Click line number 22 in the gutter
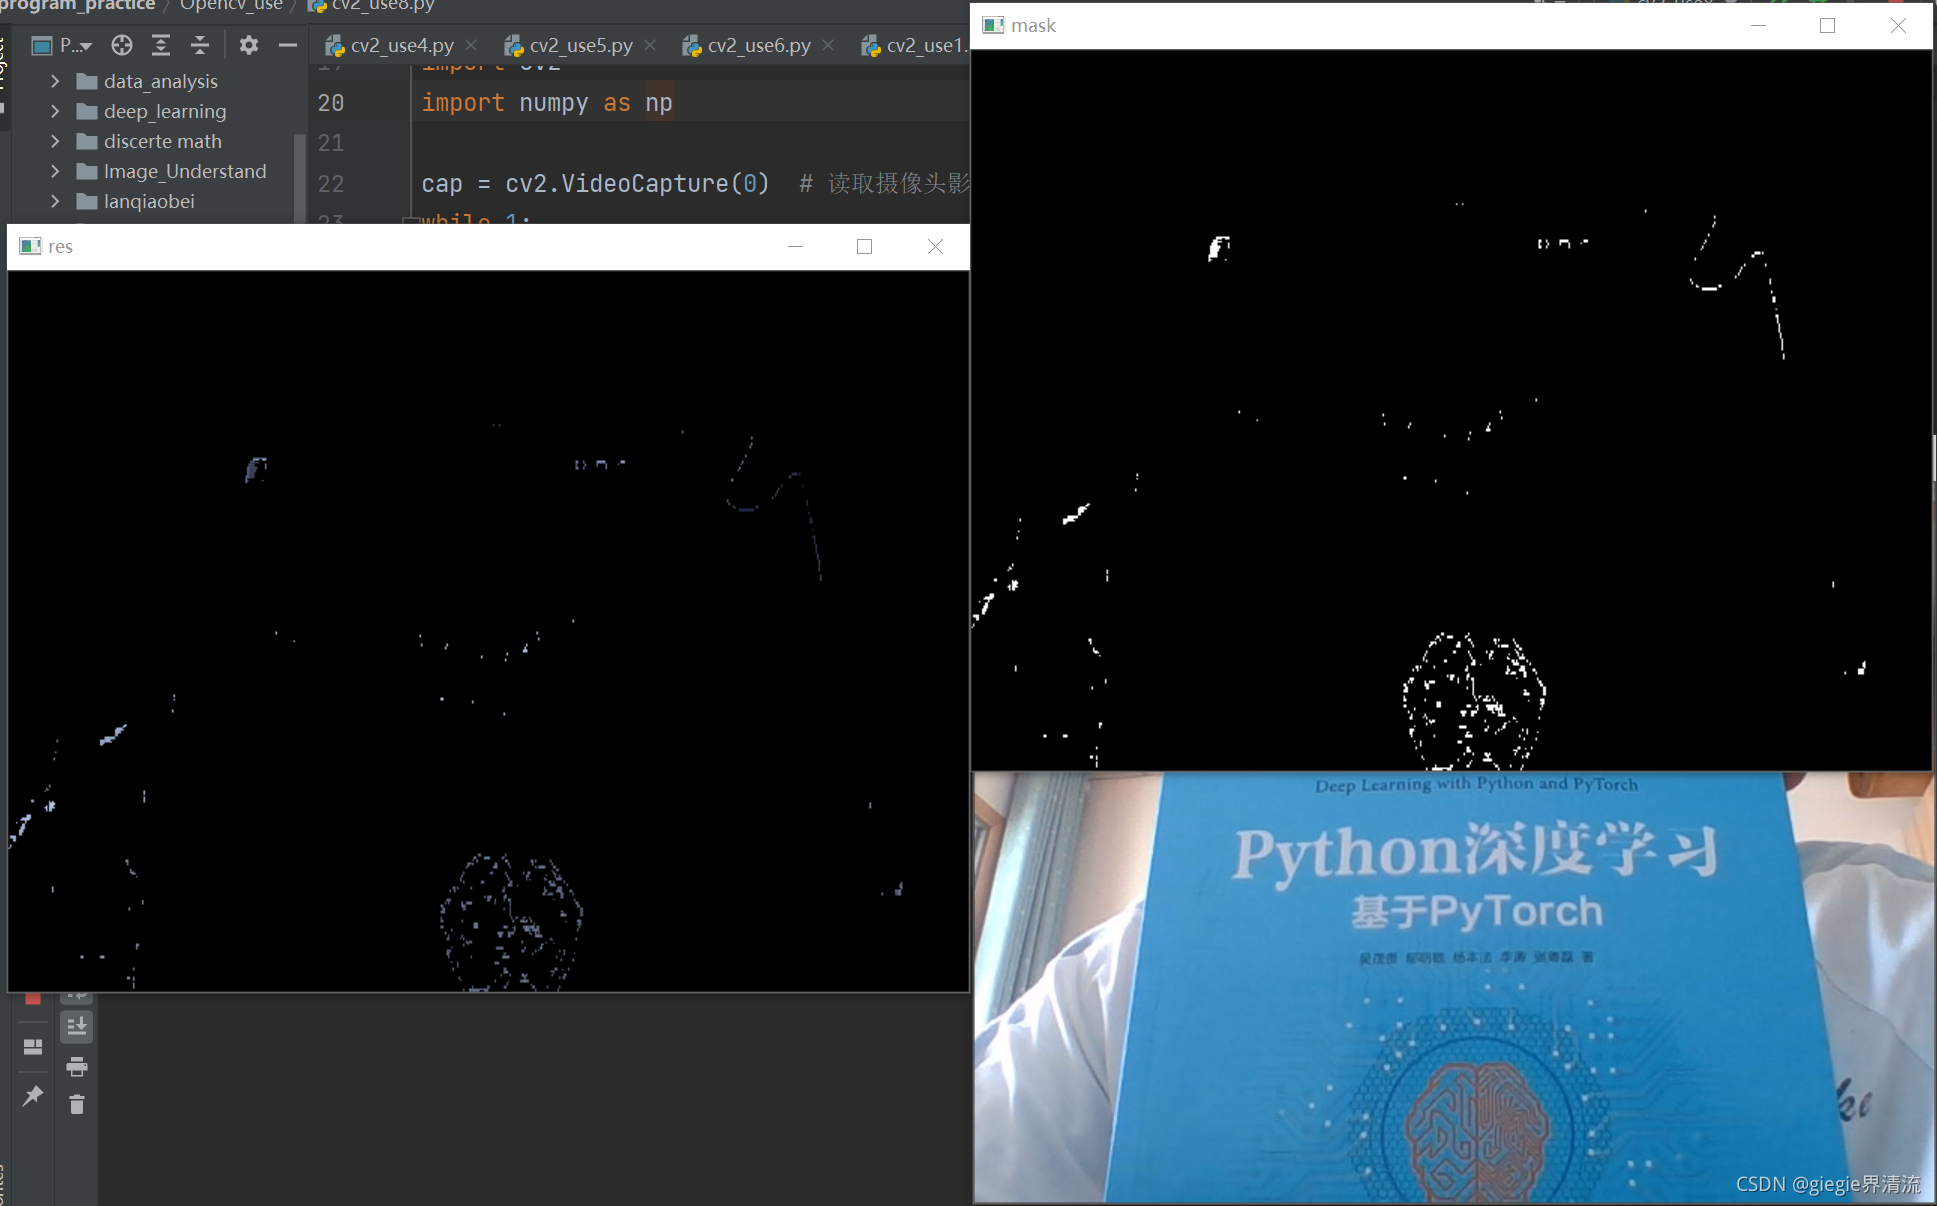This screenshot has width=1937, height=1206. [x=331, y=184]
